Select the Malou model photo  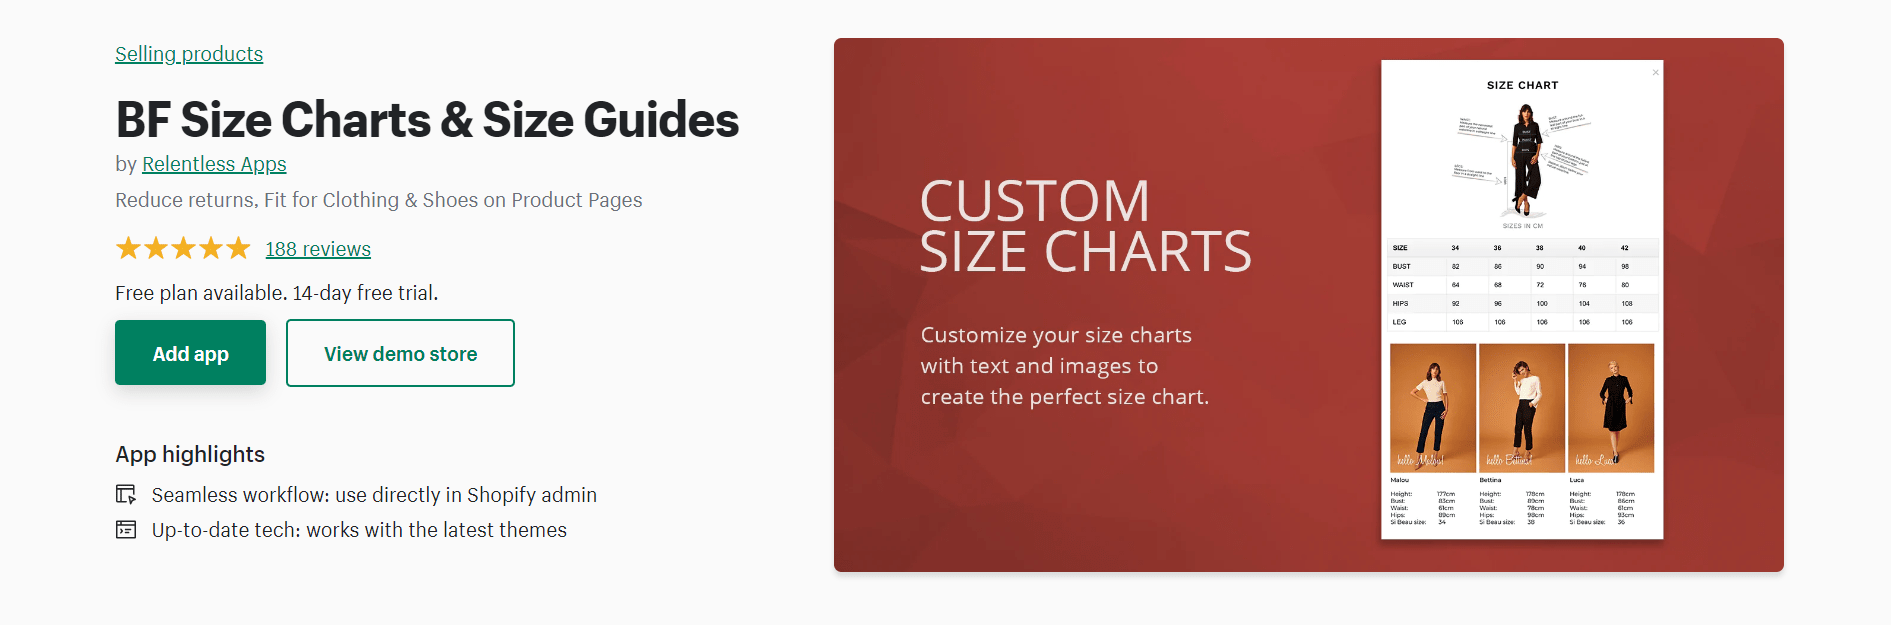1432,408
